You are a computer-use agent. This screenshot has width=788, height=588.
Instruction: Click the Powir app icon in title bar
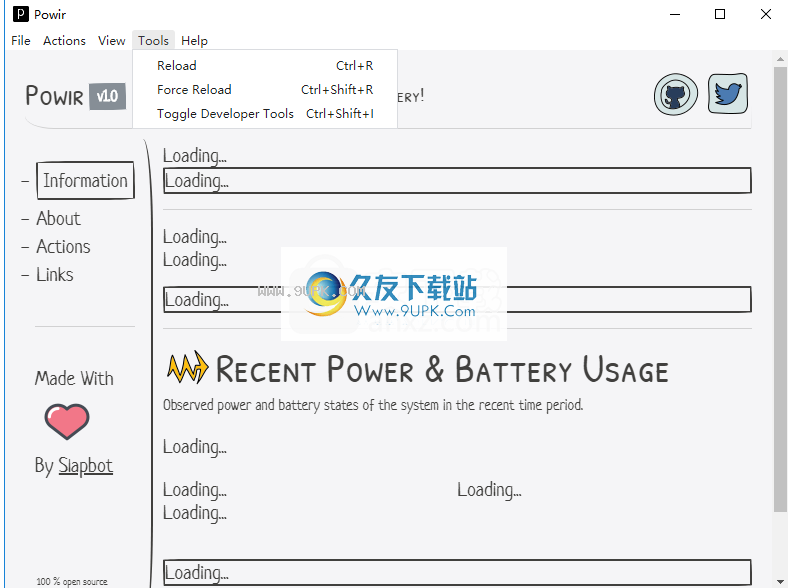(21, 14)
